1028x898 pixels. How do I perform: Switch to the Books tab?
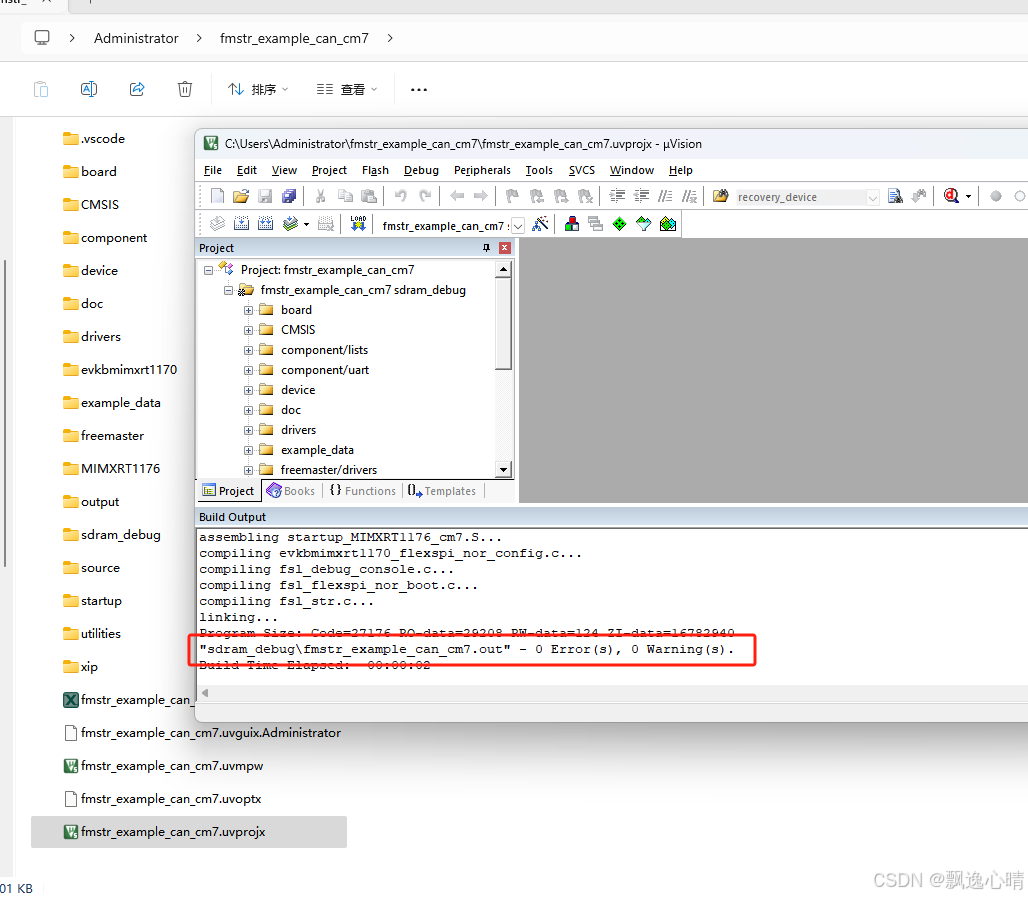pyautogui.click(x=291, y=491)
